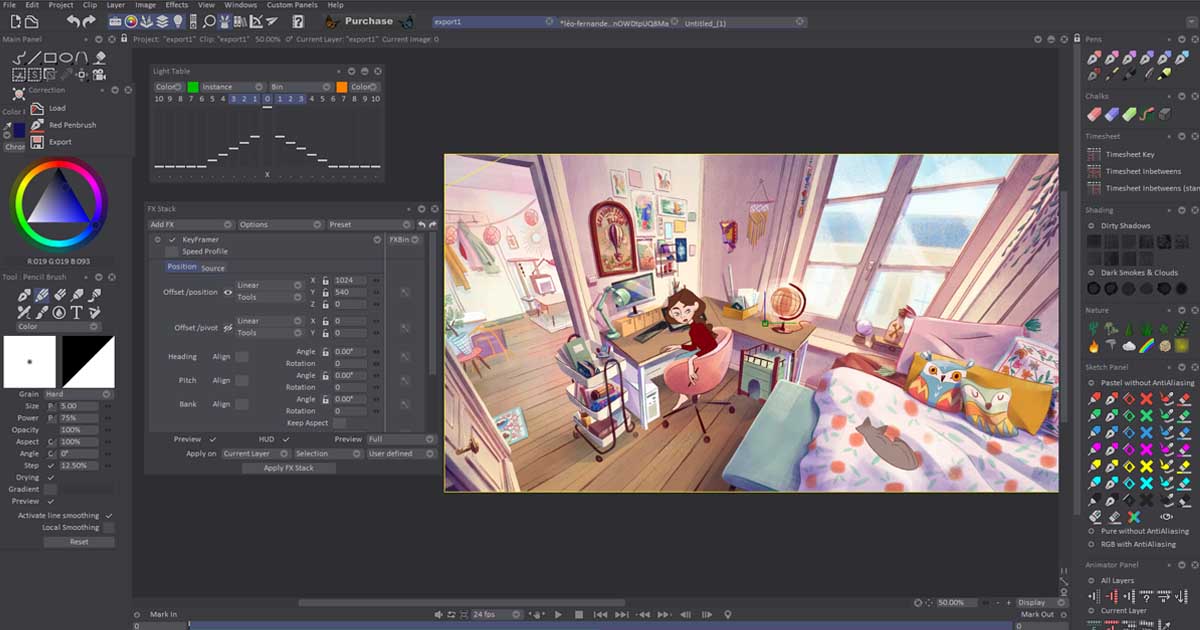Viewport: 1200px width, 630px height.
Task: Select the Text tool in Tool panel
Action: (76, 312)
